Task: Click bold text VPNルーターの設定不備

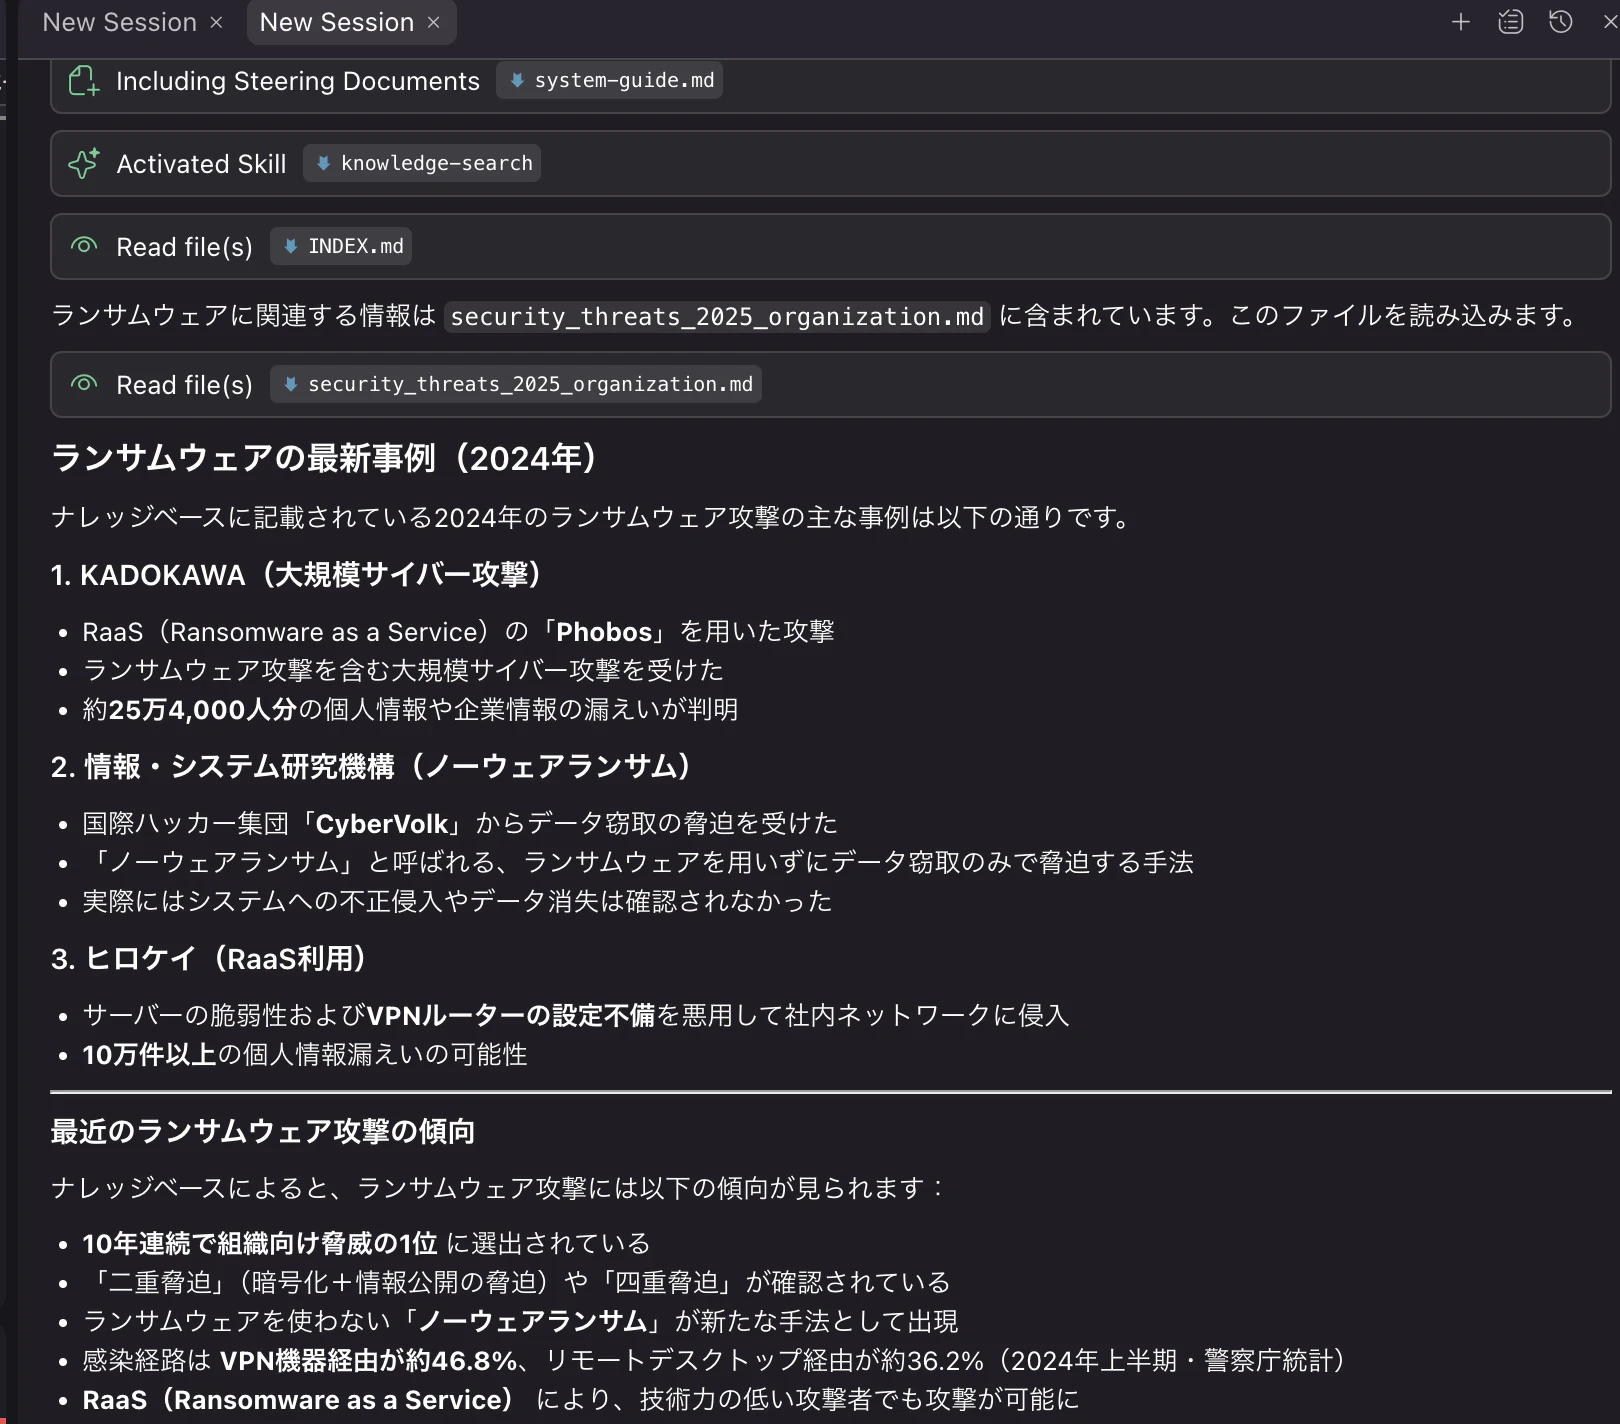Action: 510,1016
